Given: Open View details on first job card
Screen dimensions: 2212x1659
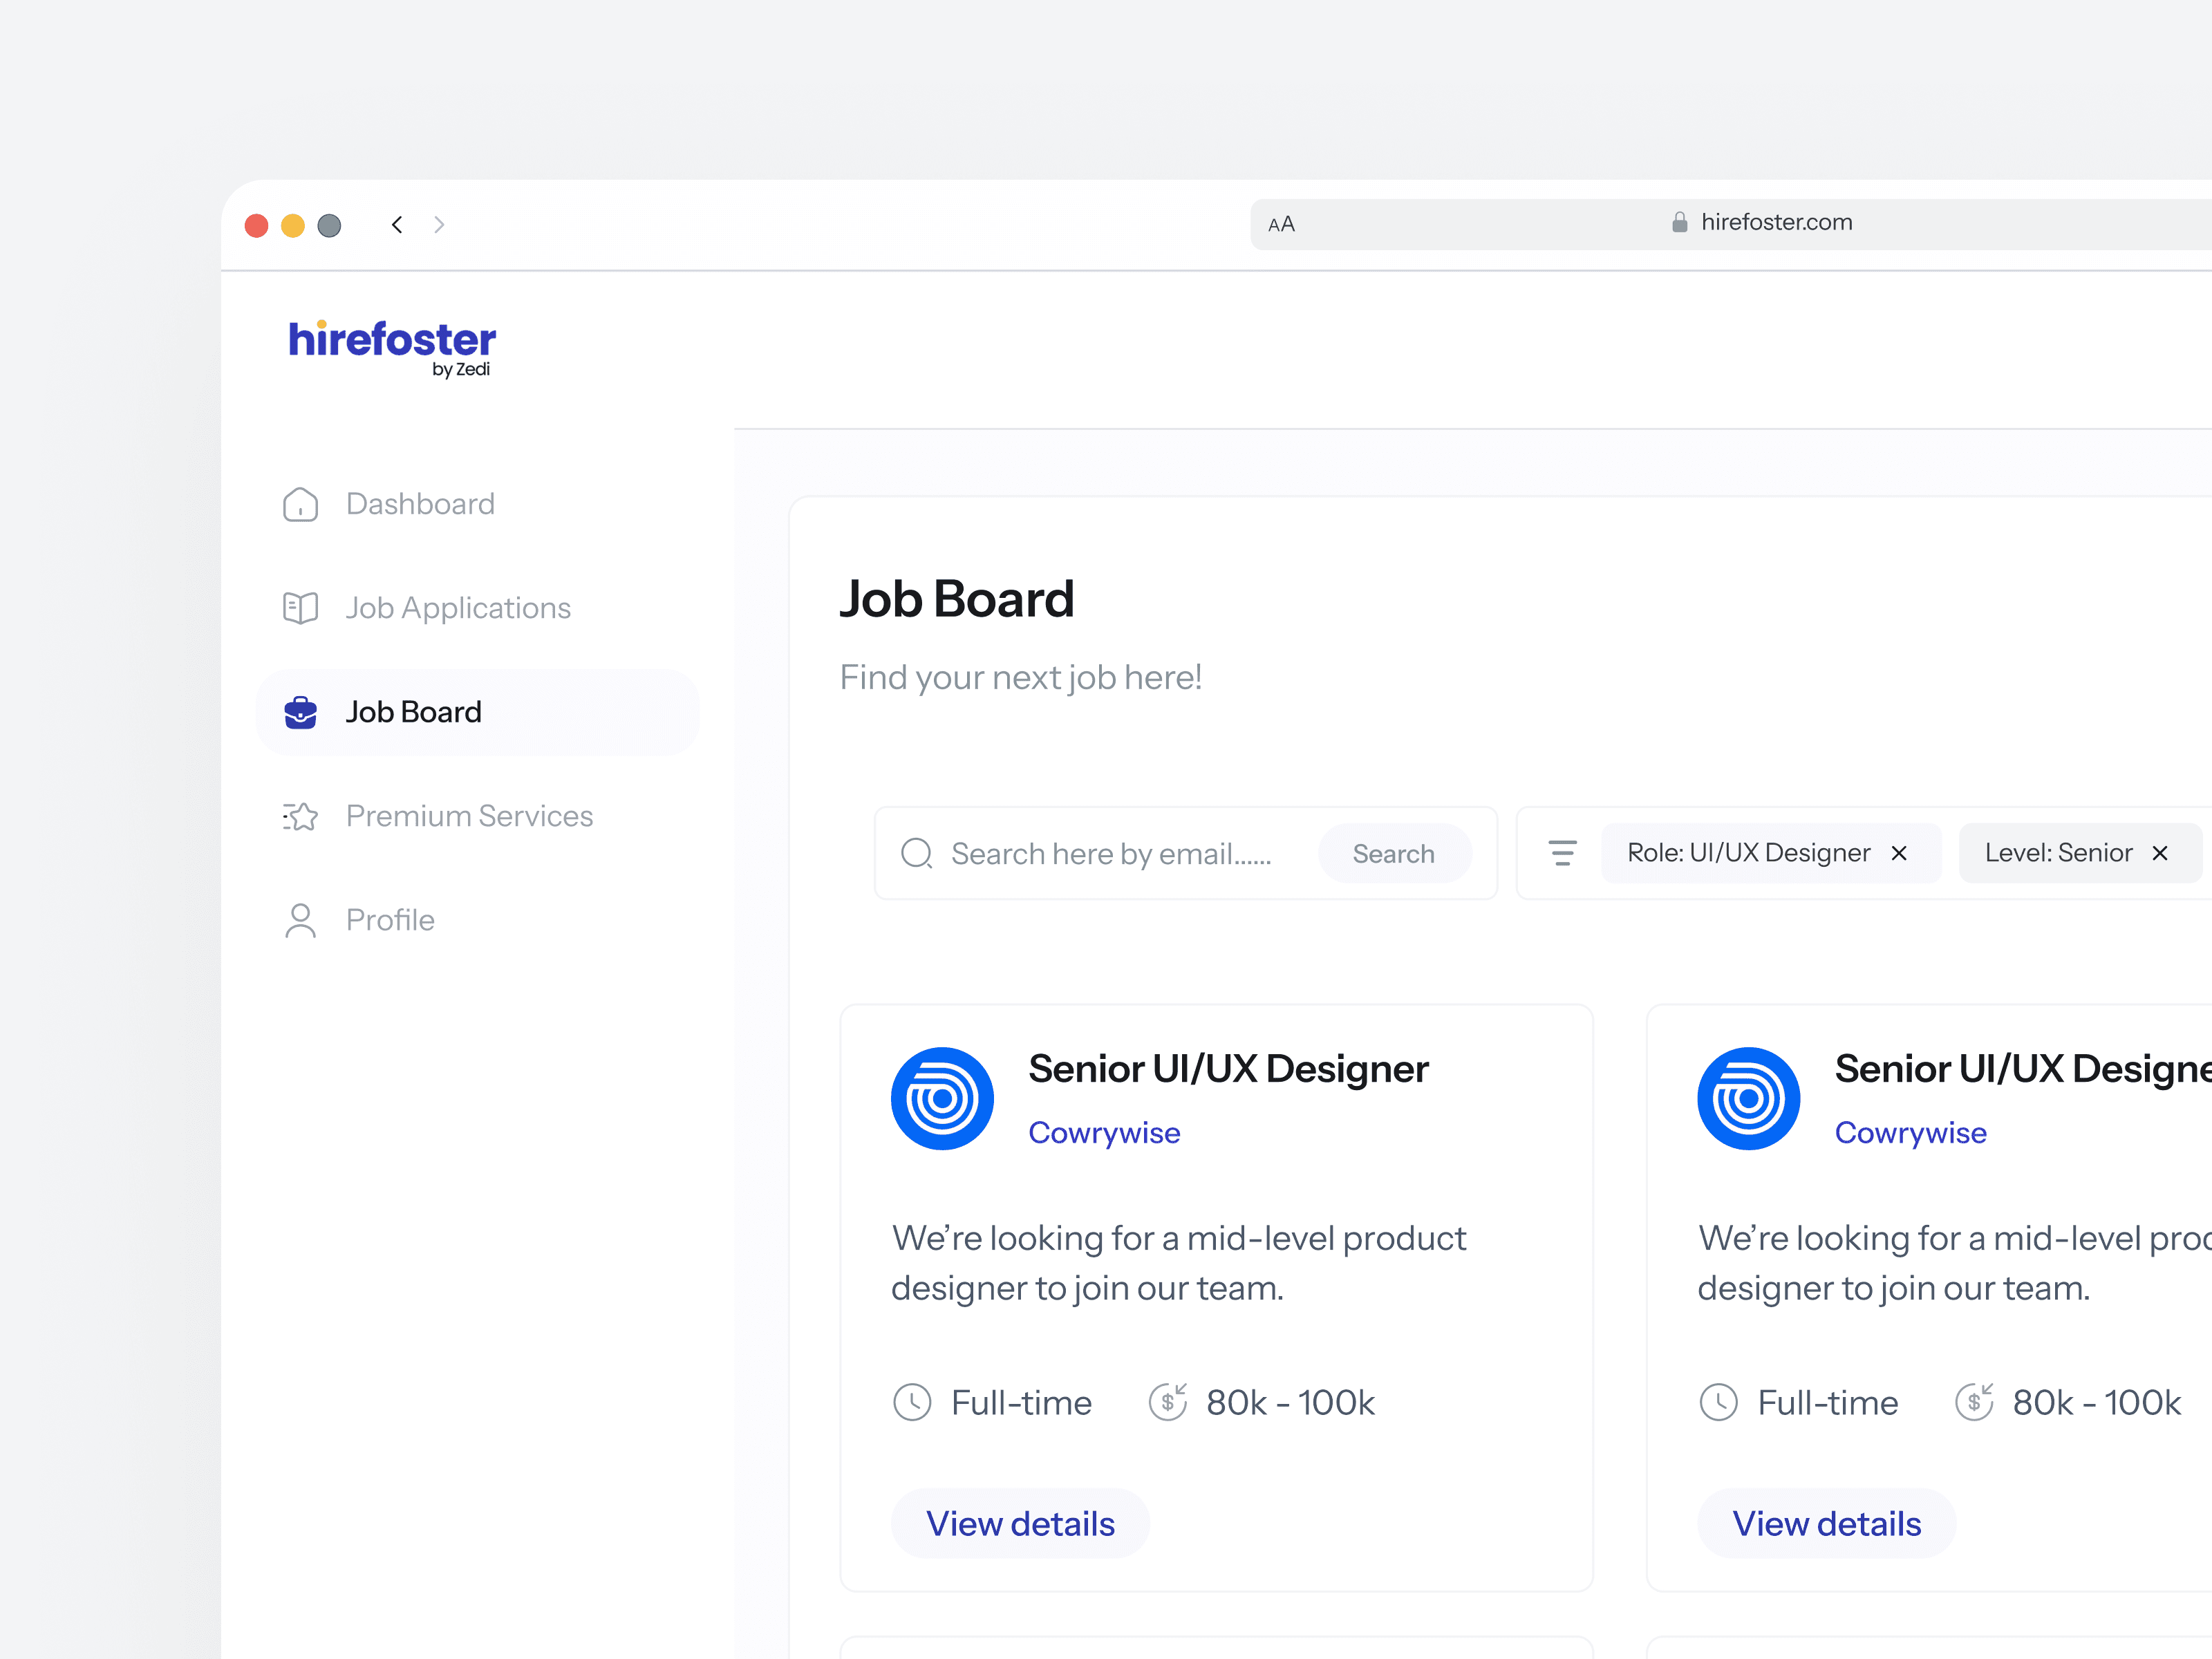Looking at the screenshot, I should pyautogui.click(x=1020, y=1523).
